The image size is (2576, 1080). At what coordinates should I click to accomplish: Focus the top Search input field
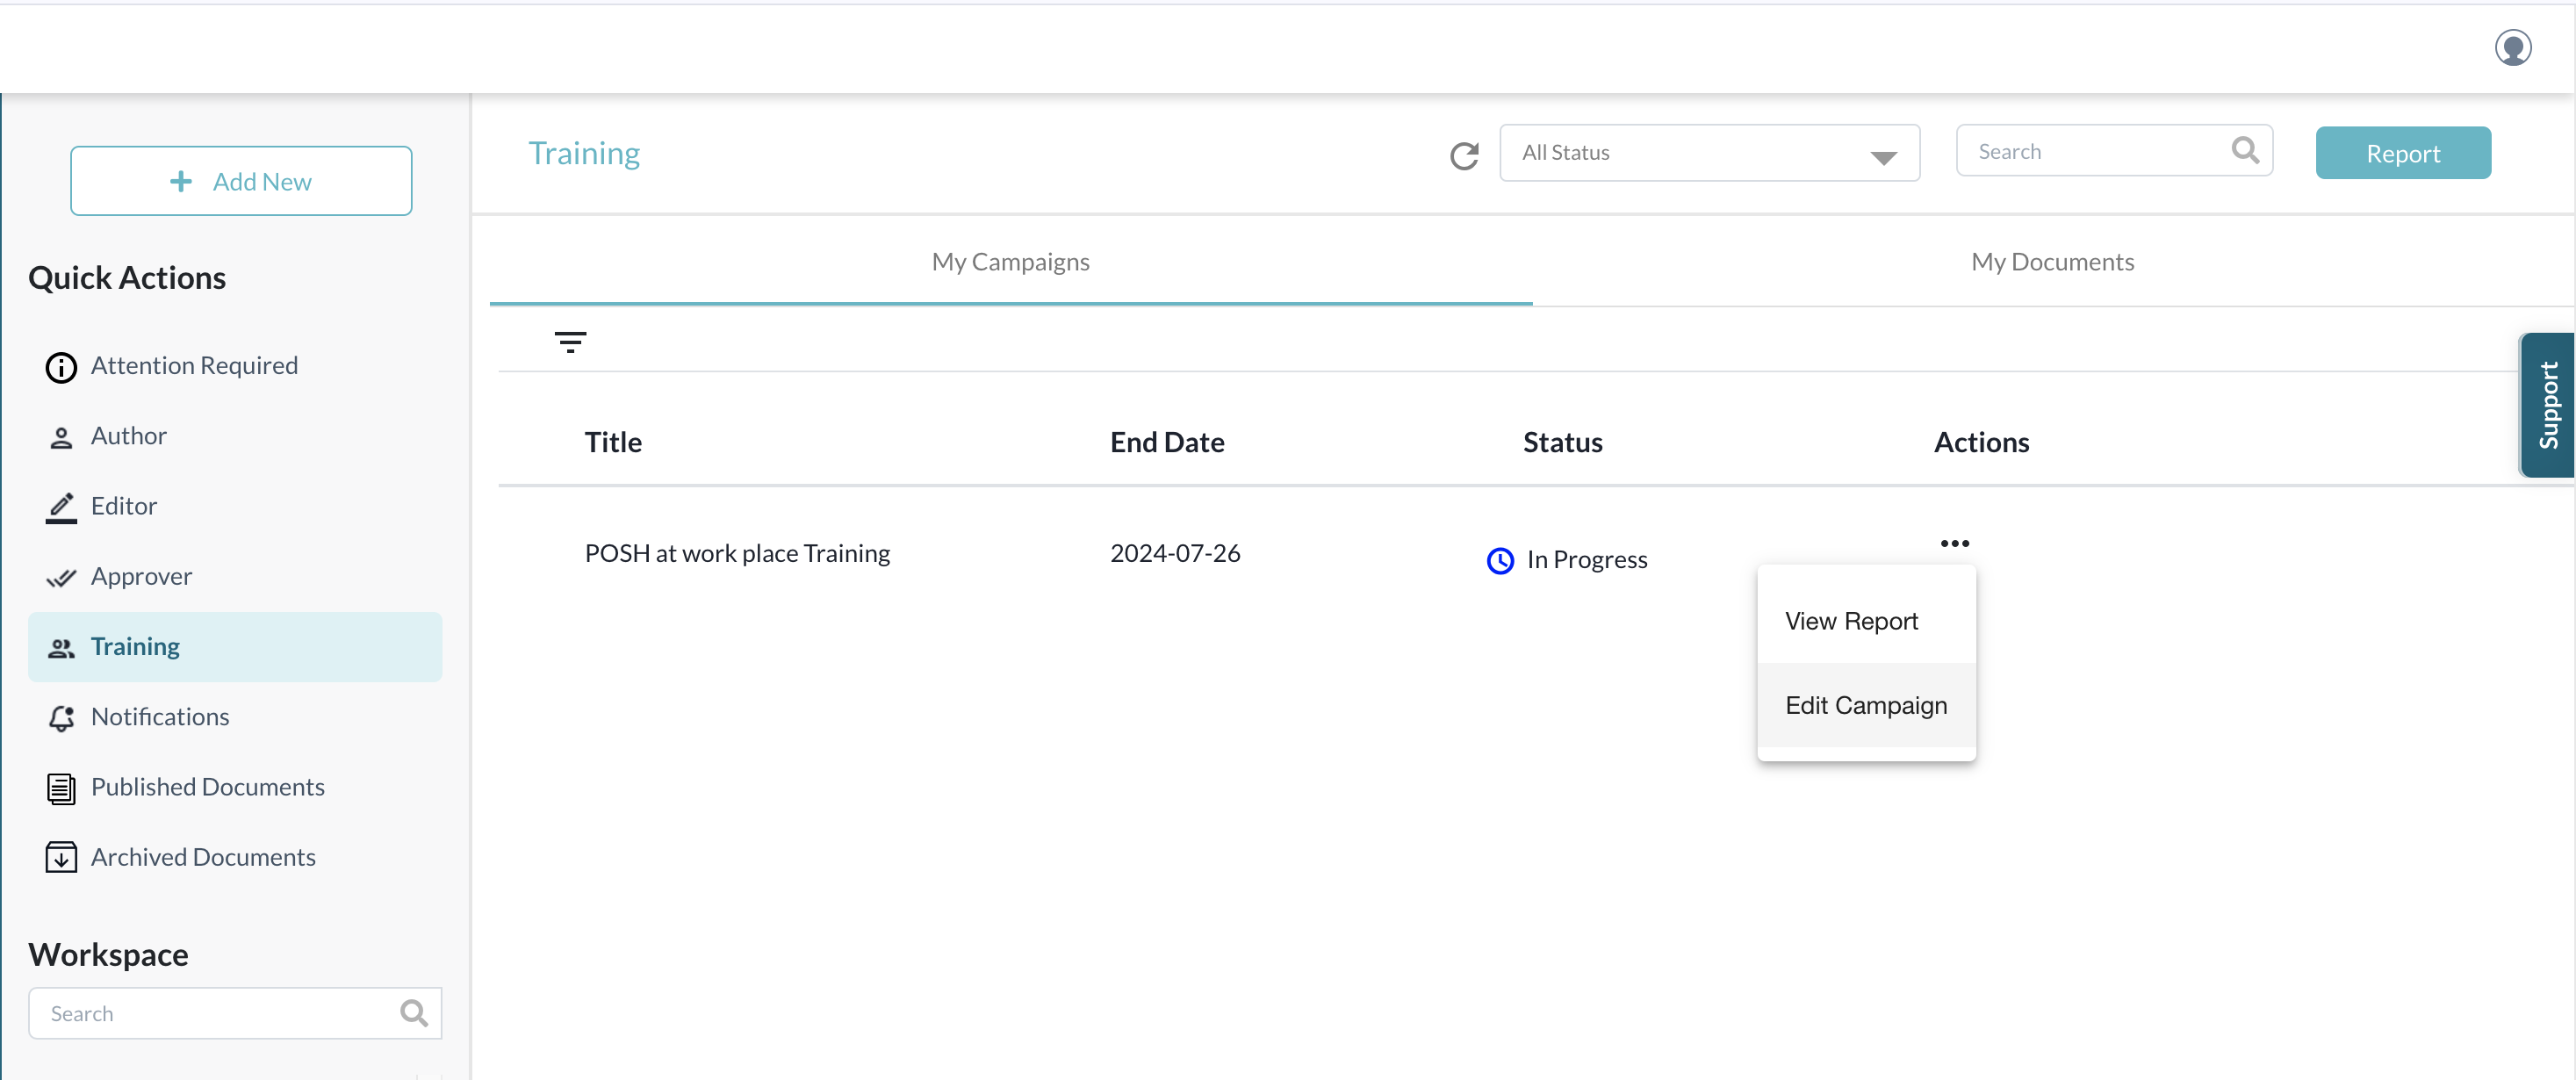(x=2095, y=151)
